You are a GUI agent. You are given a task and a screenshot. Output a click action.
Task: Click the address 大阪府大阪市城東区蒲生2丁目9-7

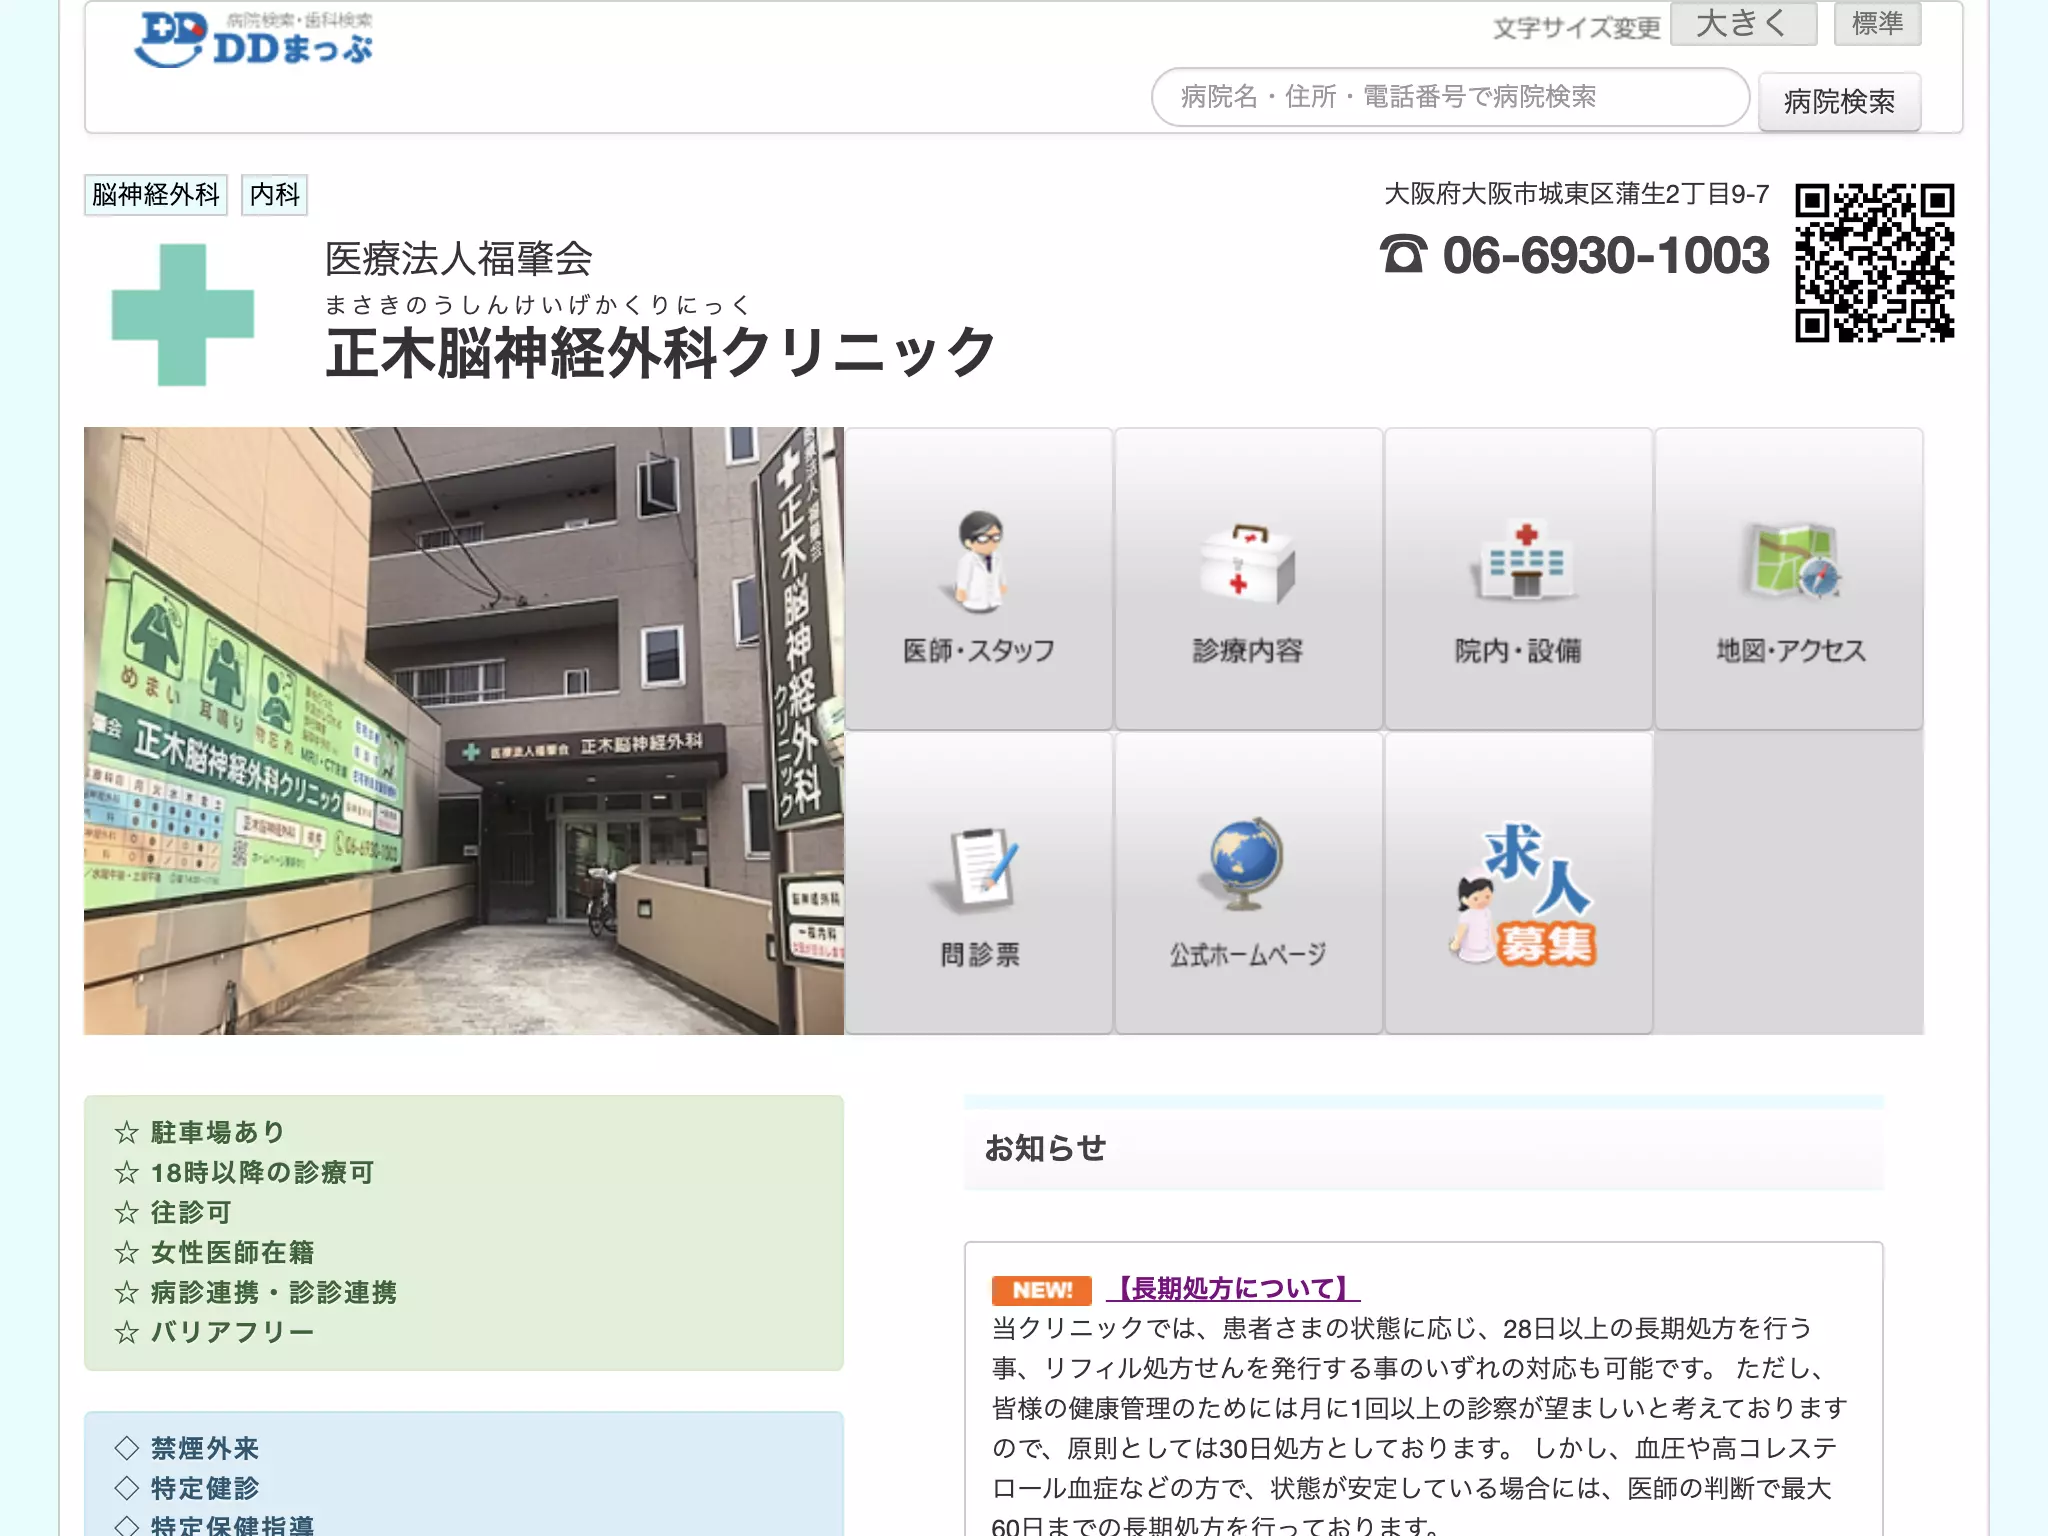(1576, 194)
